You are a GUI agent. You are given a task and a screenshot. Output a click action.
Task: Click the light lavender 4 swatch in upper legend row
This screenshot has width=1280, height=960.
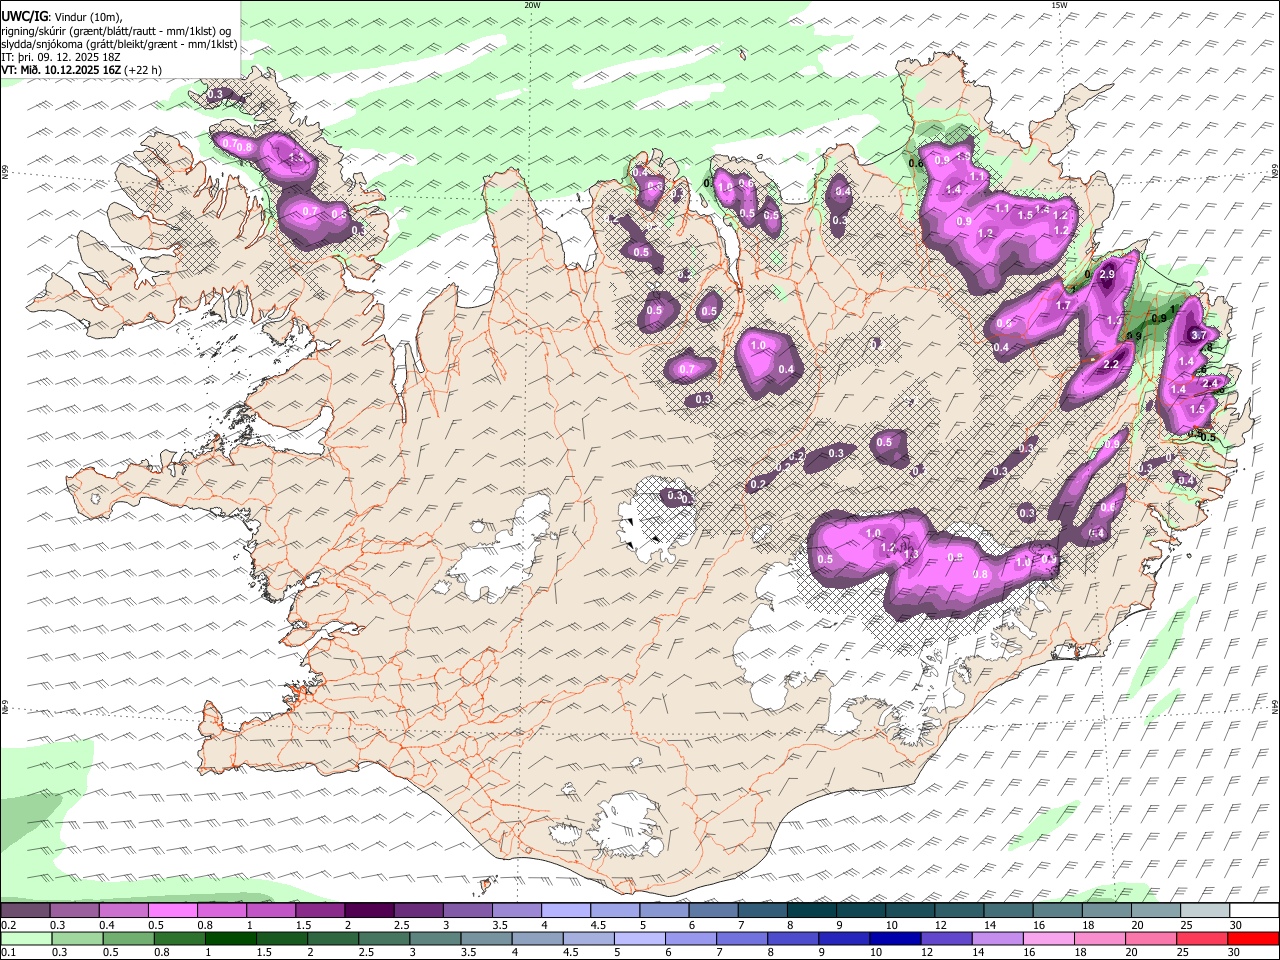[x=565, y=911]
